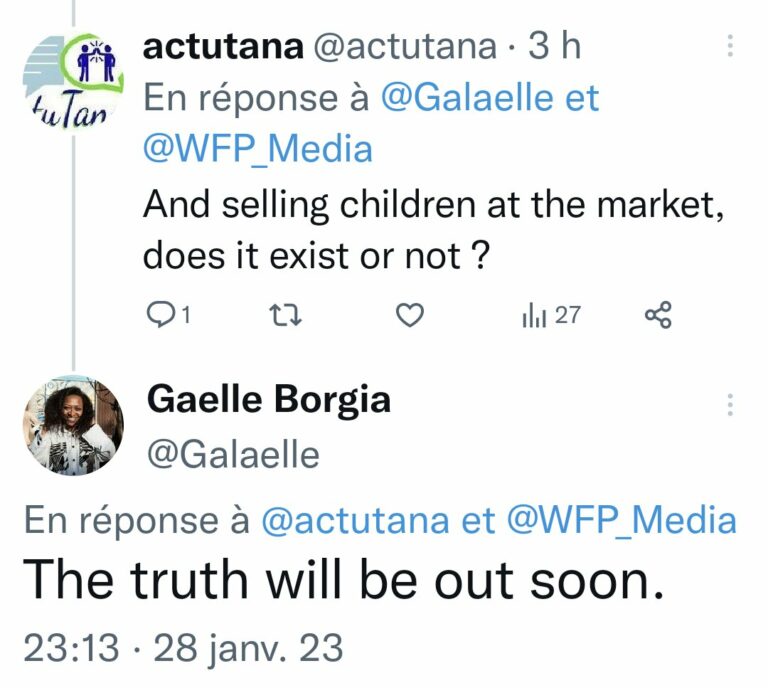Open the @actutana mention in Gaelle's reply
This screenshot has width=768, height=688.
pyautogui.click(x=355, y=520)
